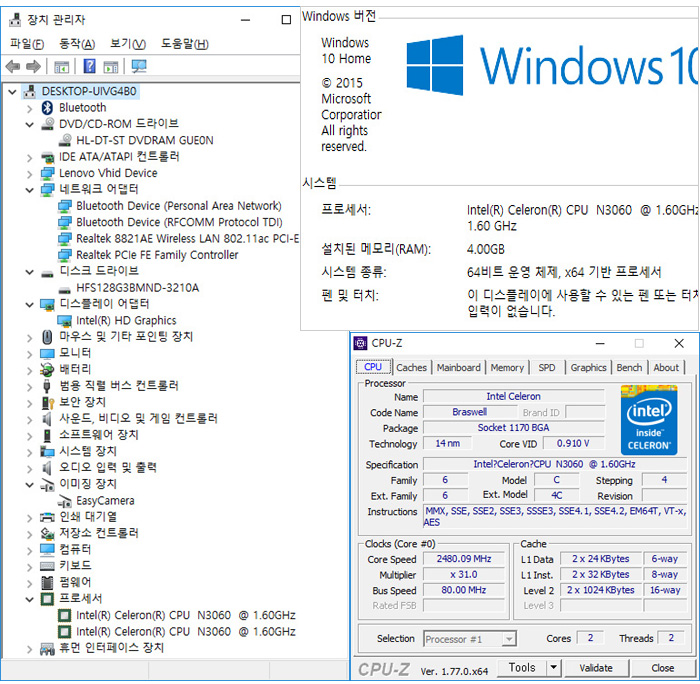Click the Specification field in CPU-Z
Image resolution: width=700 pixels, height=684 pixels.
(x=554, y=464)
